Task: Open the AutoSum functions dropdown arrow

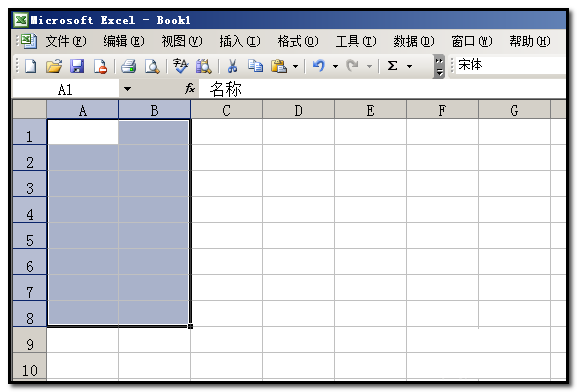Action: (x=409, y=67)
